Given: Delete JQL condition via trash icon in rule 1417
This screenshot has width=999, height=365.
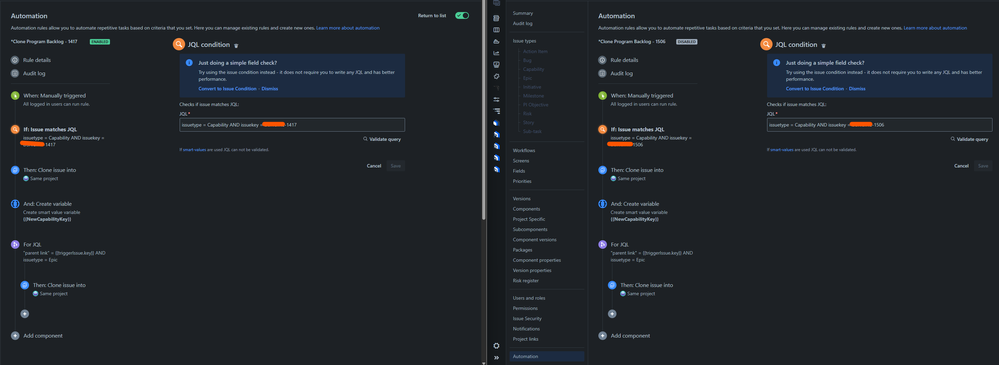Looking at the screenshot, I should [x=236, y=45].
